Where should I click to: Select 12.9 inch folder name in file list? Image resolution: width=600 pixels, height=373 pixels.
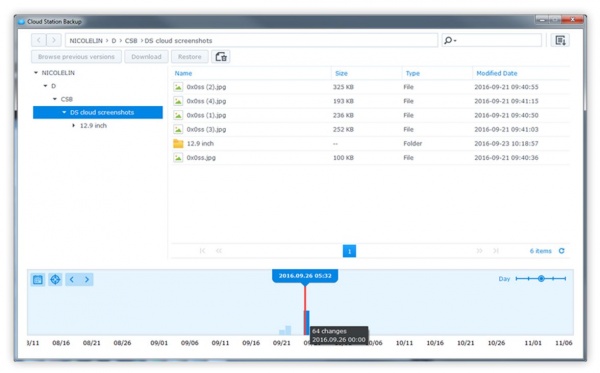[200, 143]
